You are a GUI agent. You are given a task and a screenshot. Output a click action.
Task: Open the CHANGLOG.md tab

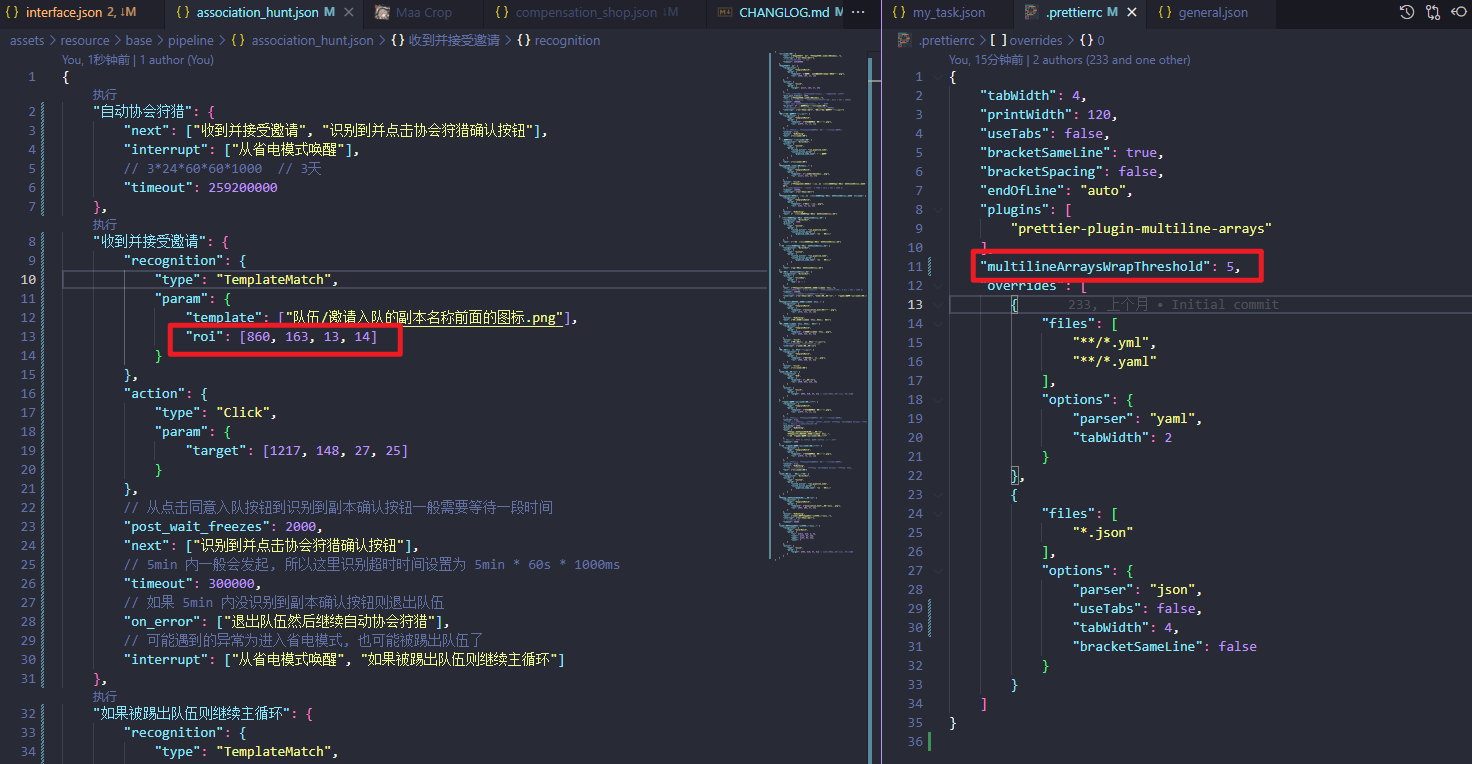coord(776,13)
